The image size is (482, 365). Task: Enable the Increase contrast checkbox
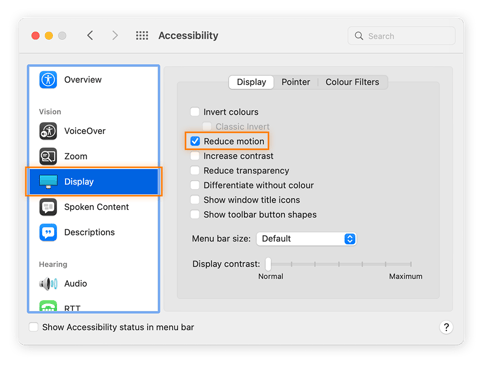point(195,156)
